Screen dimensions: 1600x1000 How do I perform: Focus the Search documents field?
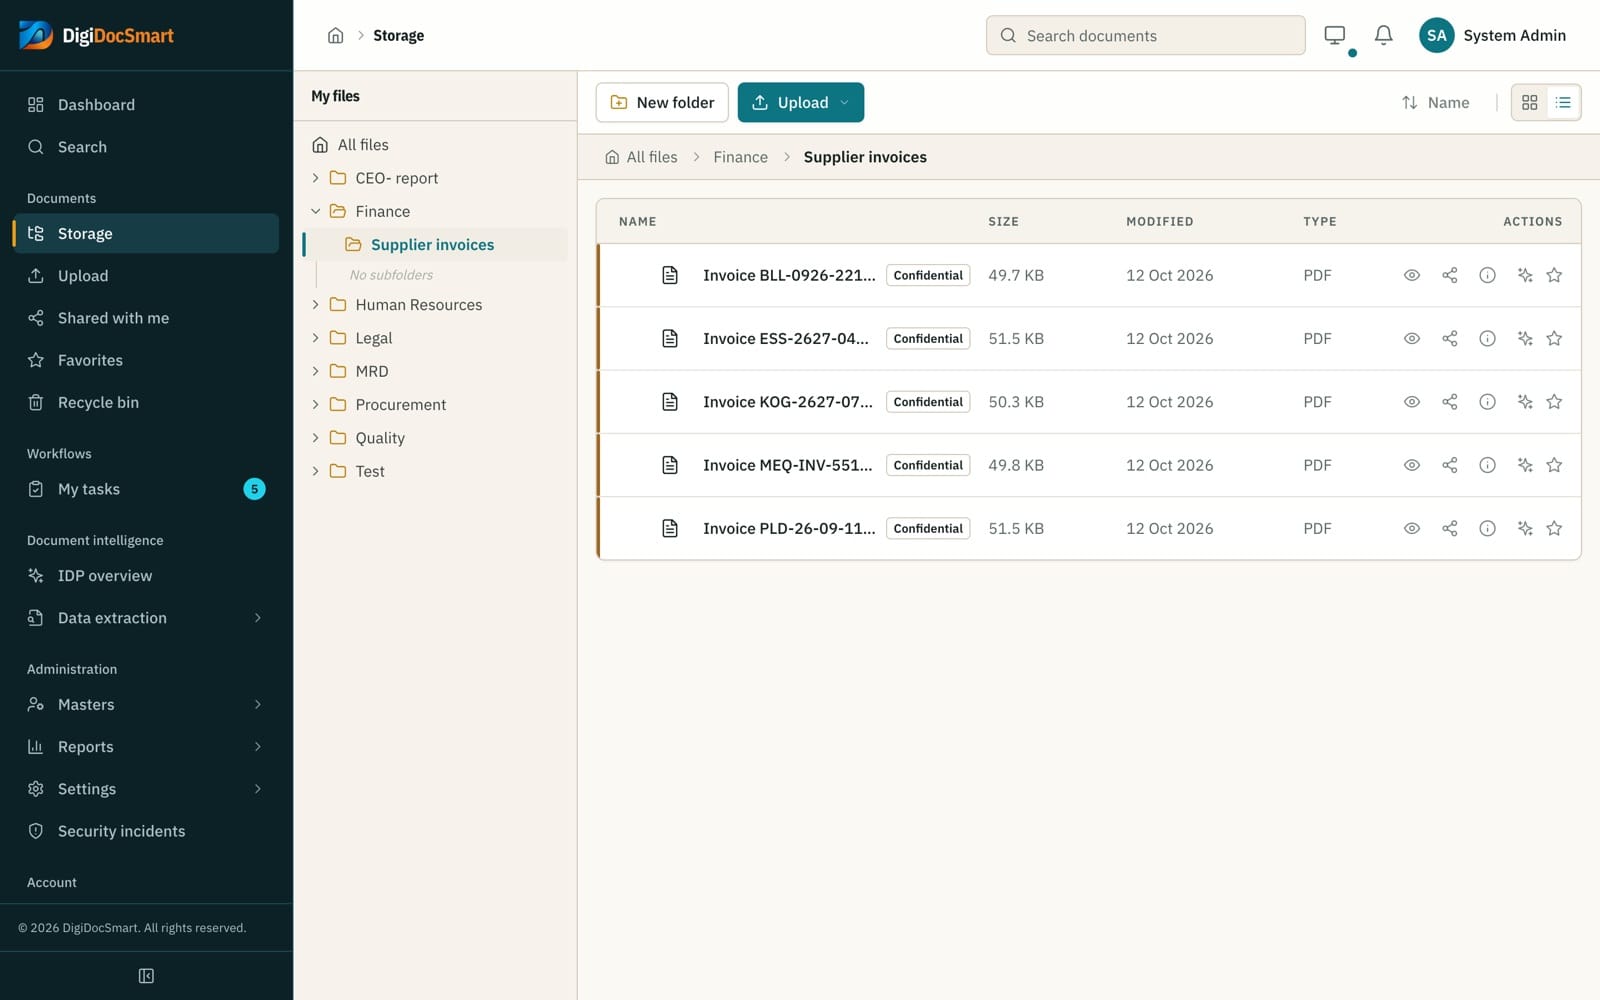click(1145, 35)
